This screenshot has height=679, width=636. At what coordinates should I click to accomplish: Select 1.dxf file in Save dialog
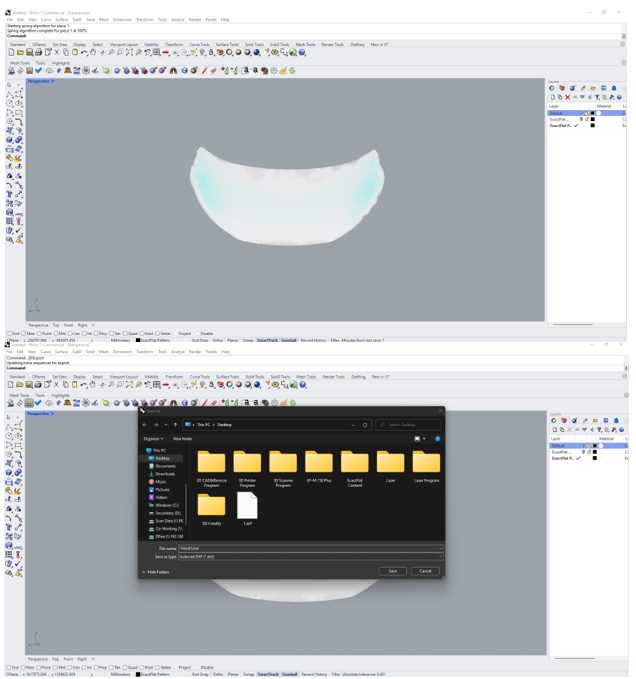tap(247, 509)
